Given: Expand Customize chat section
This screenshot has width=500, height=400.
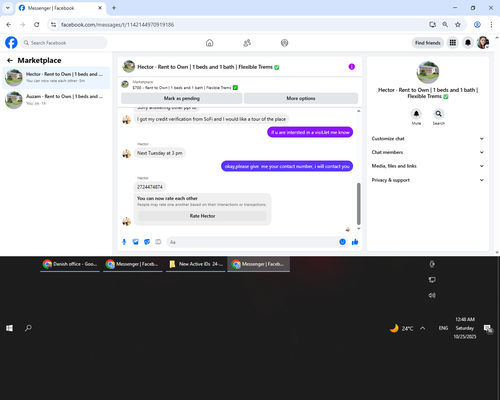Looking at the screenshot, I should point(428,139).
